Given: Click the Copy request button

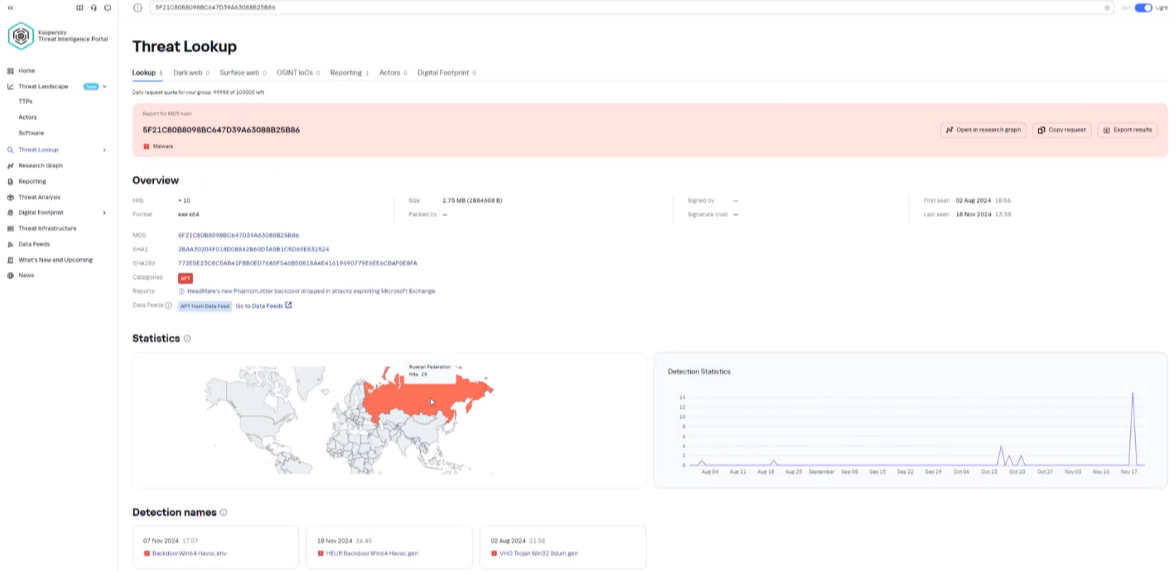Looking at the screenshot, I should [x=1061, y=130].
